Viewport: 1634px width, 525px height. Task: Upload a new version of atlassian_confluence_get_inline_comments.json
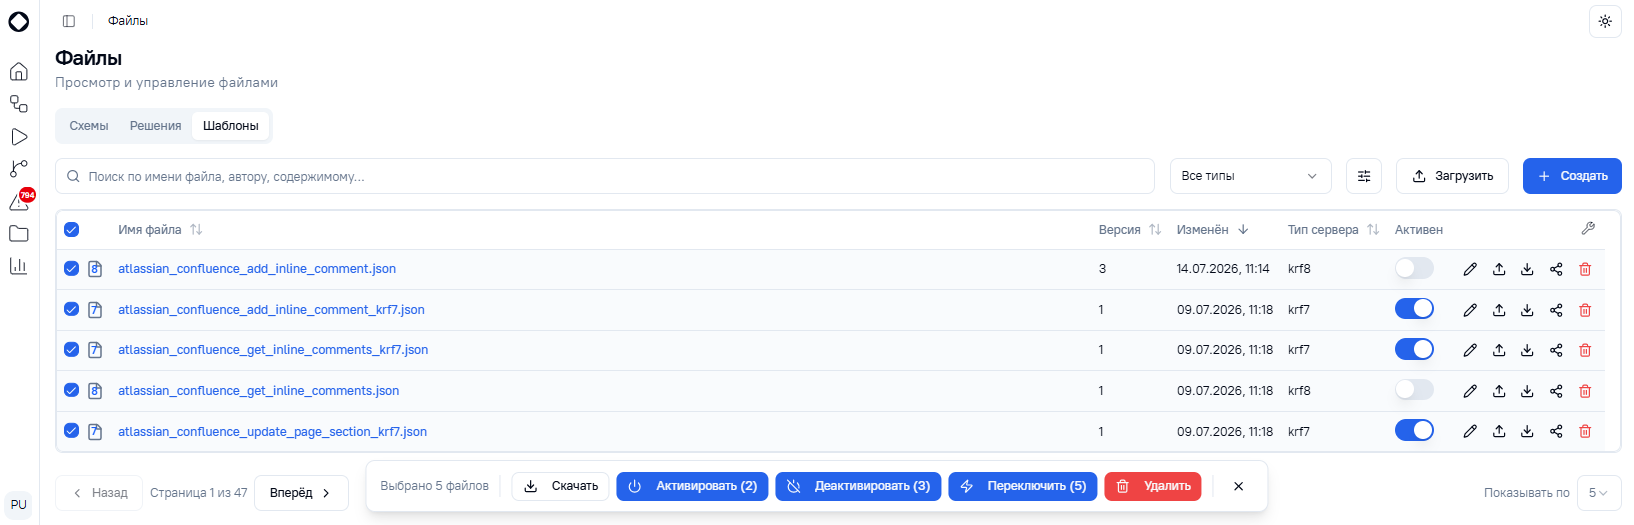pos(1499,391)
